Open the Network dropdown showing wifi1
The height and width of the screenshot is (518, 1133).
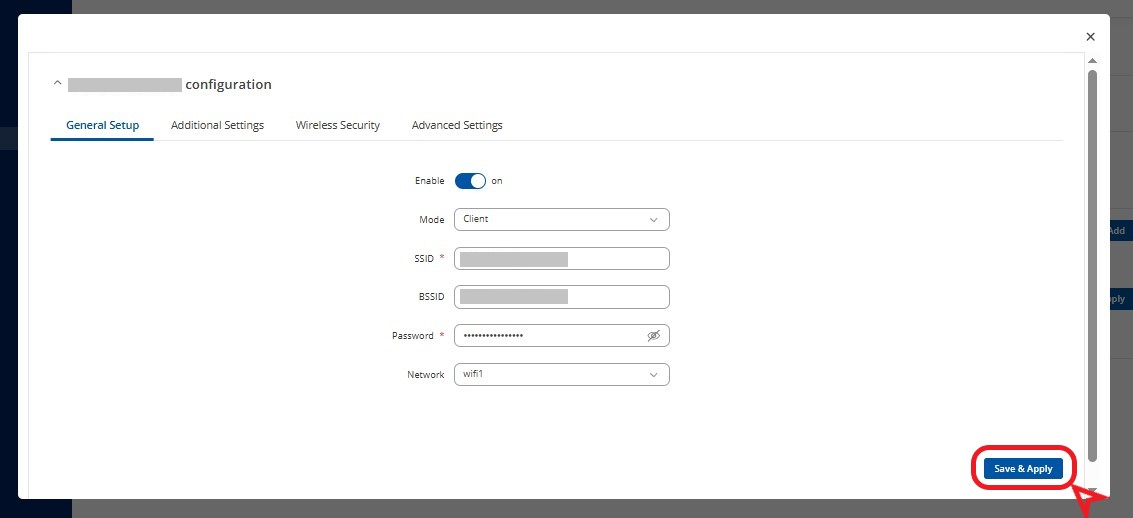560,375
